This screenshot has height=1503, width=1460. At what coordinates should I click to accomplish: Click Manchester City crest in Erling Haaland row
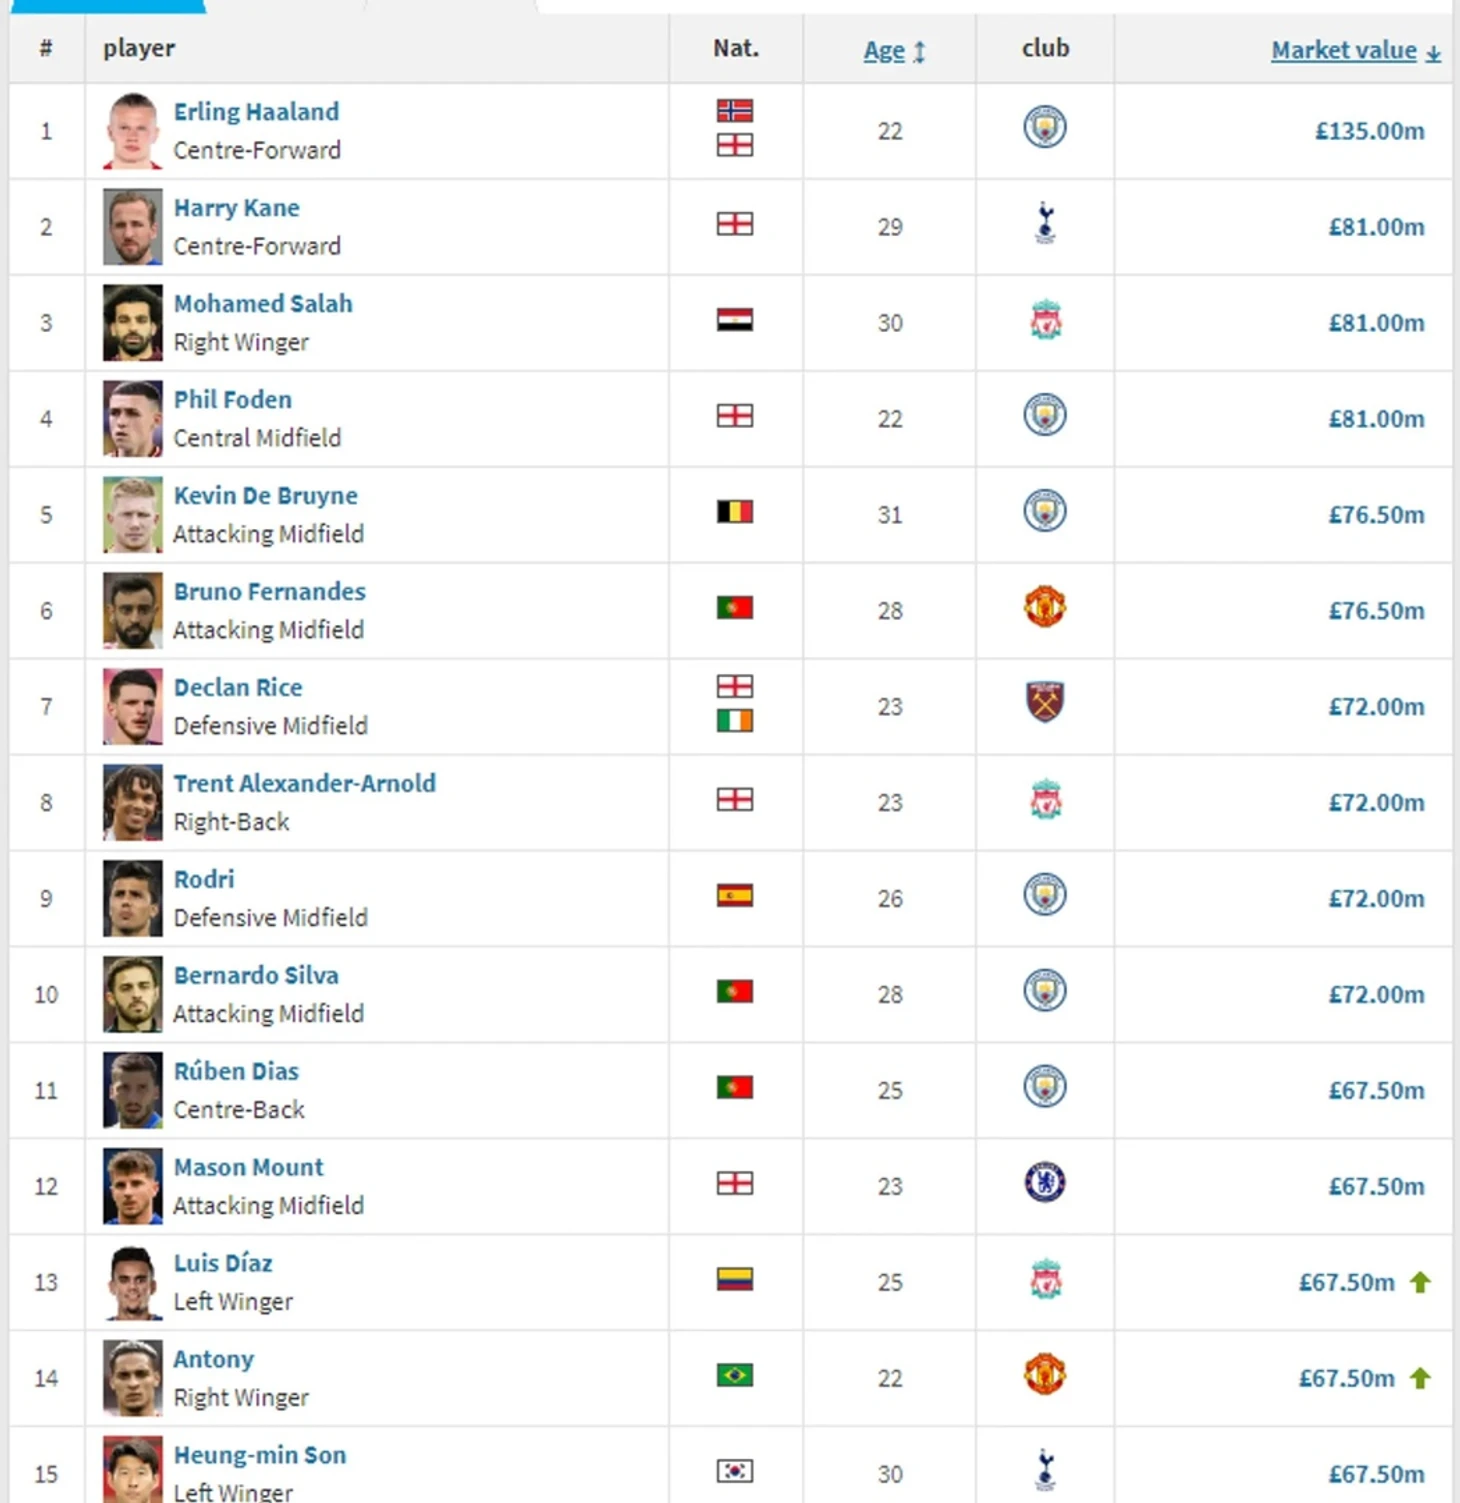[x=1045, y=128]
